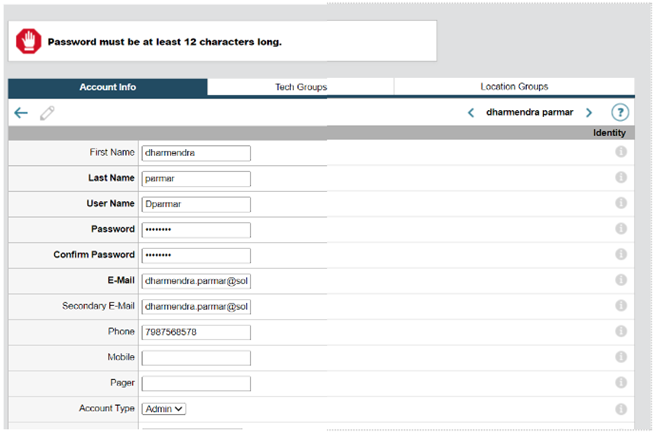This screenshot has height=435, width=655.
Task: Click the Last Name input field
Action: point(196,179)
